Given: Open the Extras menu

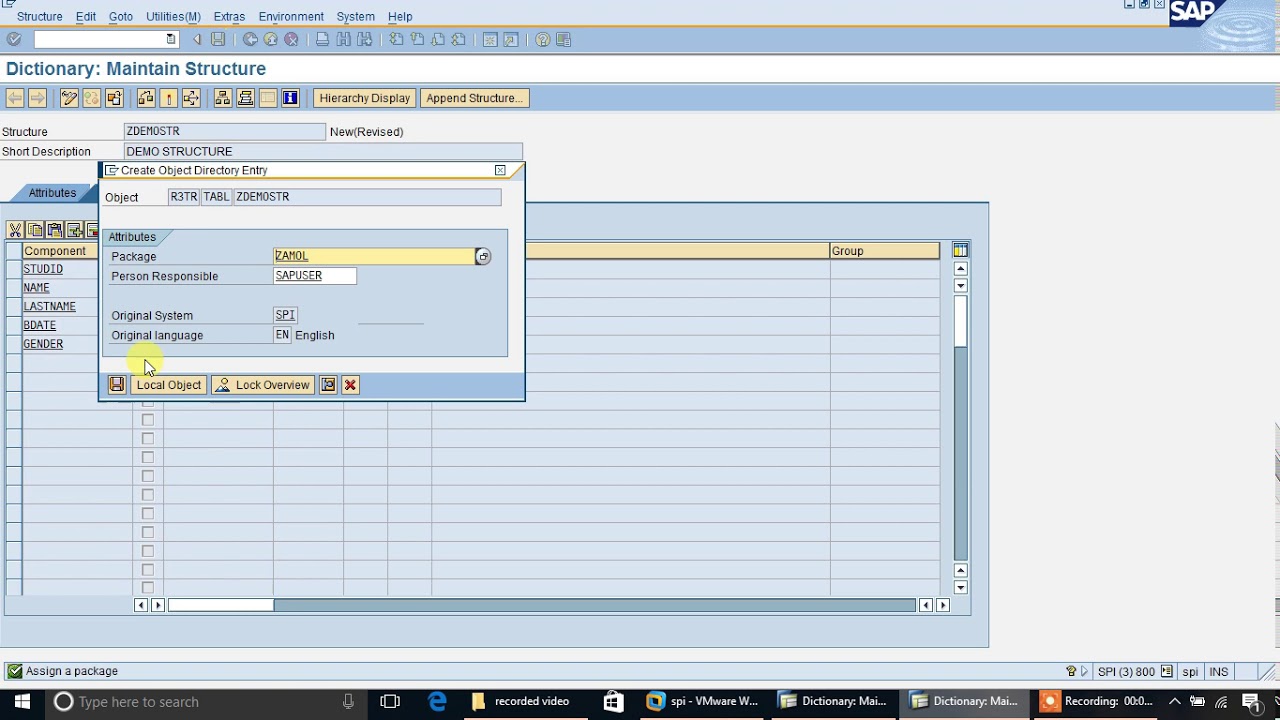Looking at the screenshot, I should [x=229, y=16].
